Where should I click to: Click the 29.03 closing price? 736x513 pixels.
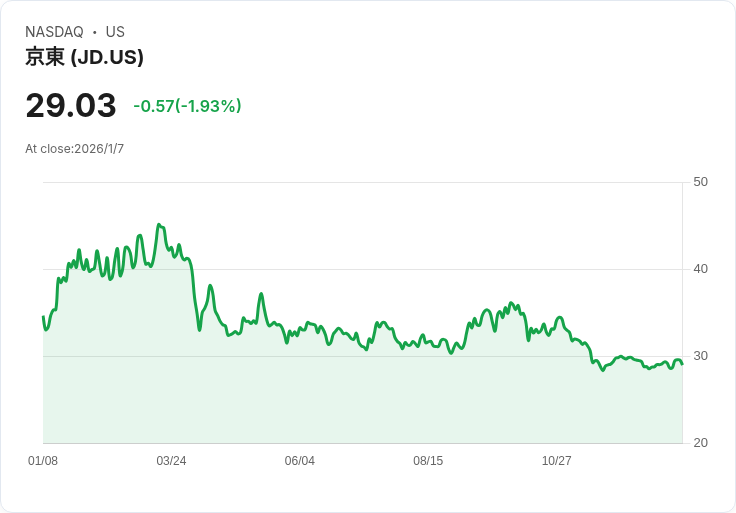tap(70, 105)
